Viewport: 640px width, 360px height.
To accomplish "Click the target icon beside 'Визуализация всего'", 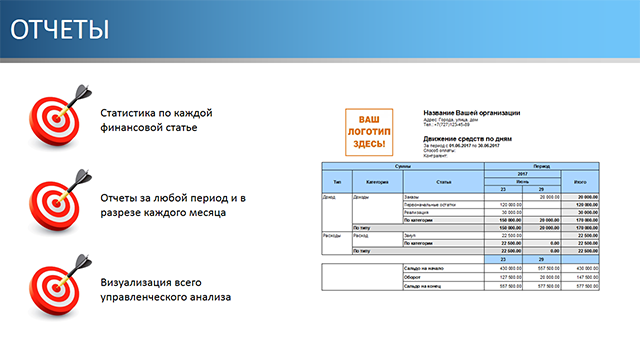I will [x=60, y=287].
